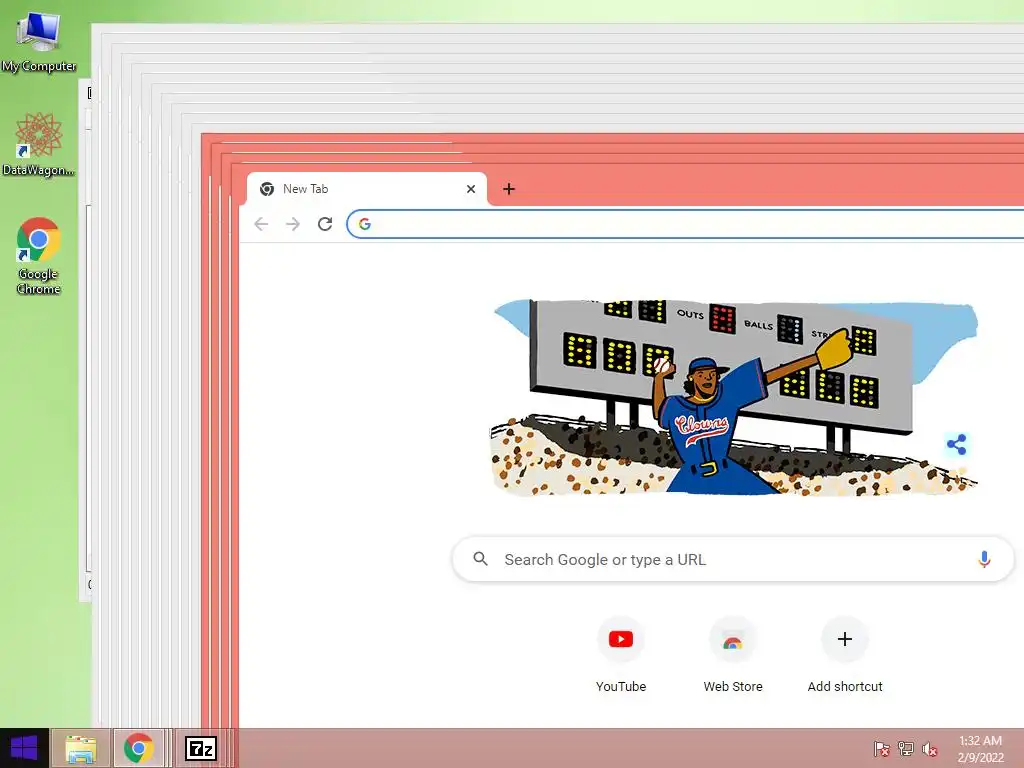1024x768 pixels.
Task: Click the Chrome back arrow button
Action: tap(261, 224)
